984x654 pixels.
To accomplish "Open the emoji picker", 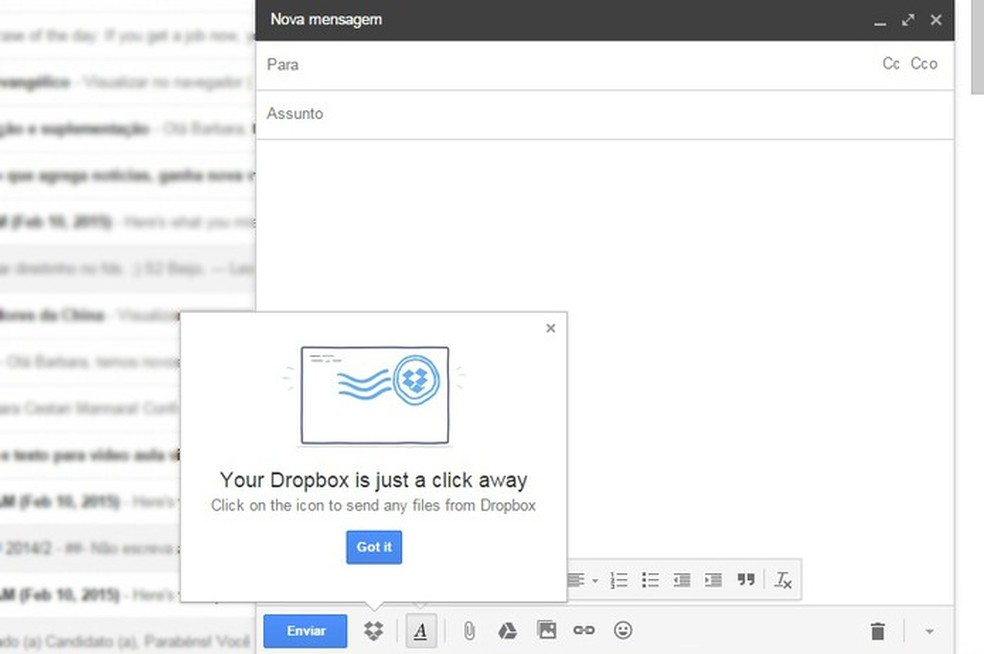I will [623, 630].
